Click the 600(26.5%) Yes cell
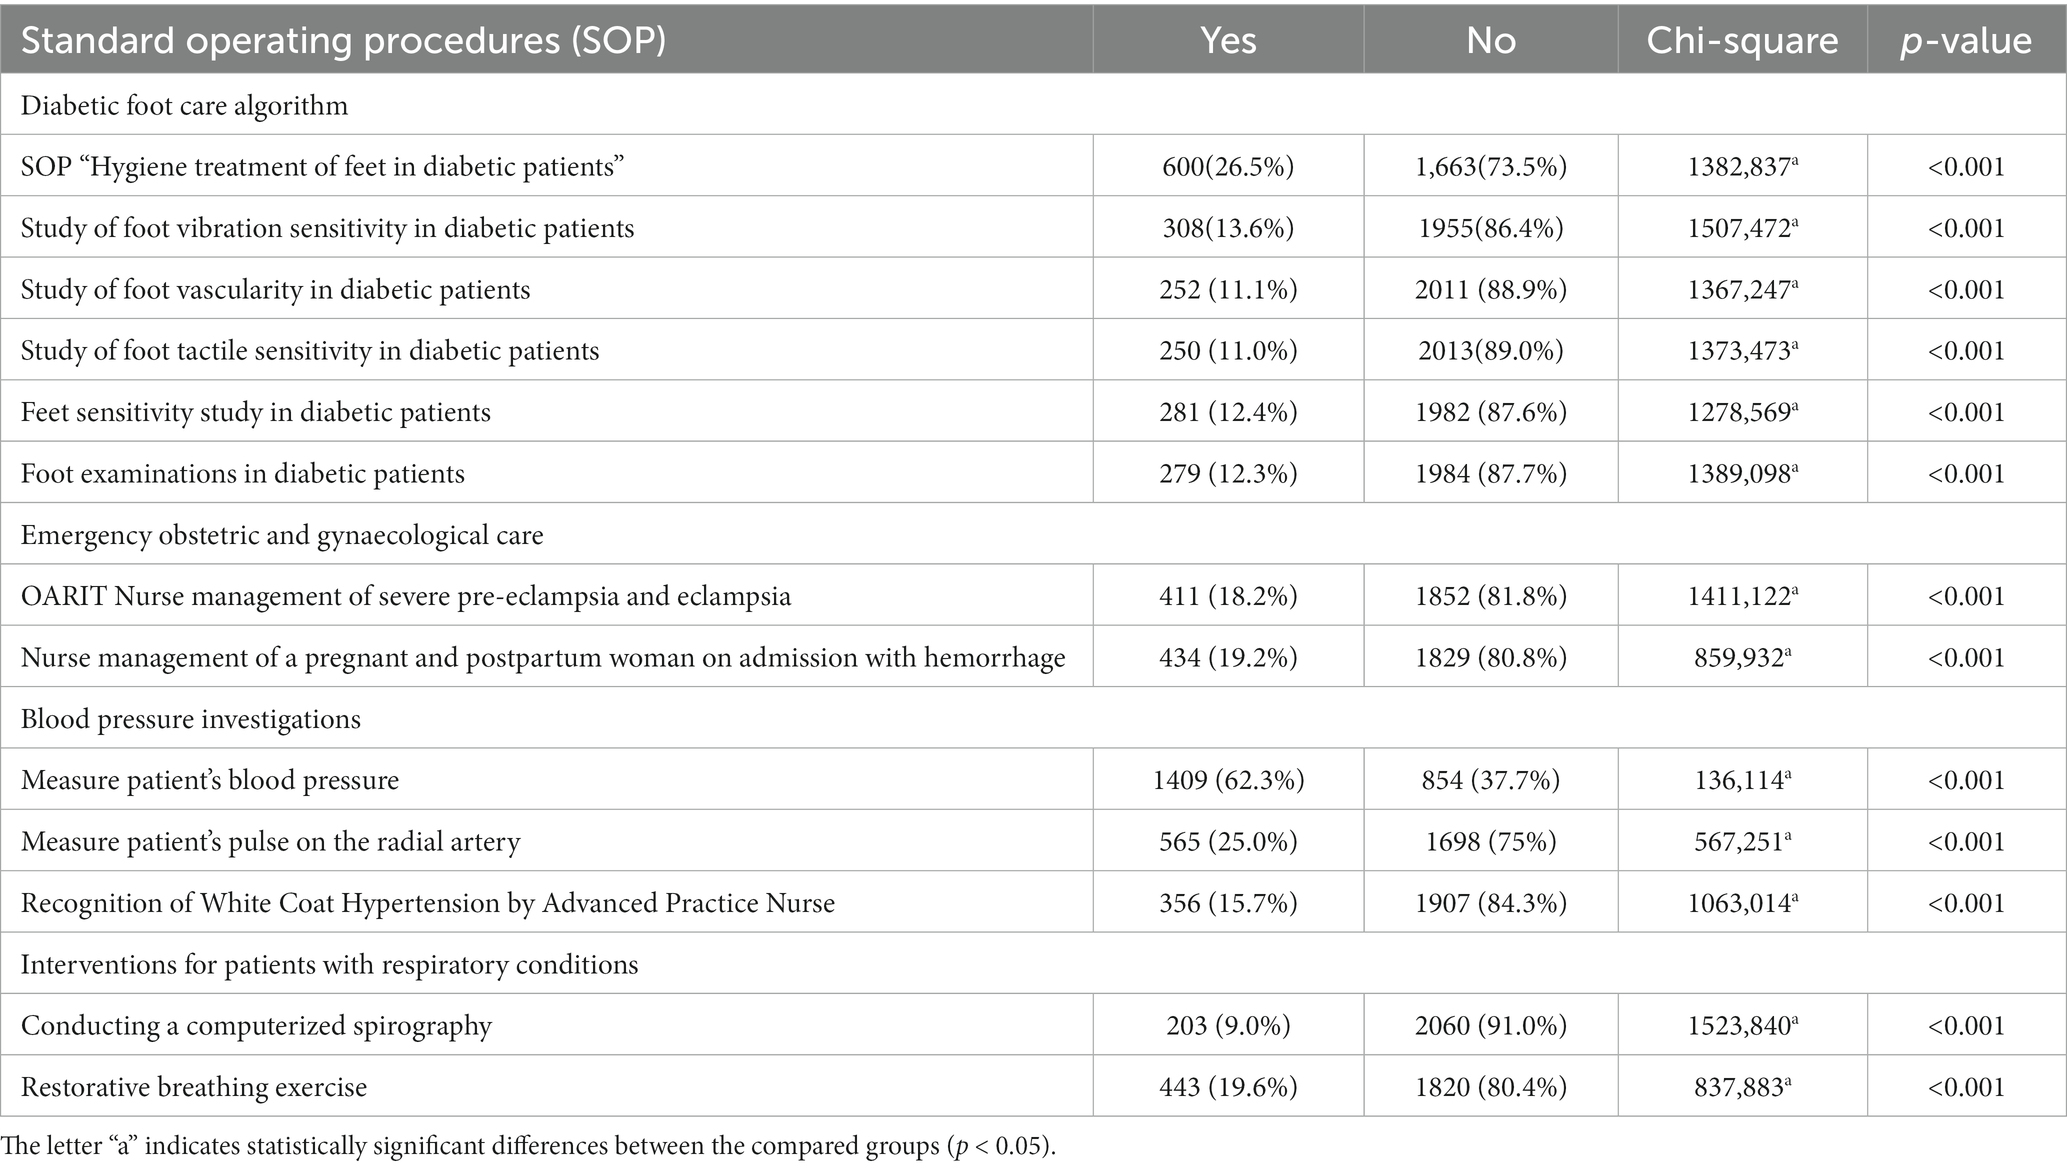Viewport: 2067px width, 1168px height. (1227, 166)
